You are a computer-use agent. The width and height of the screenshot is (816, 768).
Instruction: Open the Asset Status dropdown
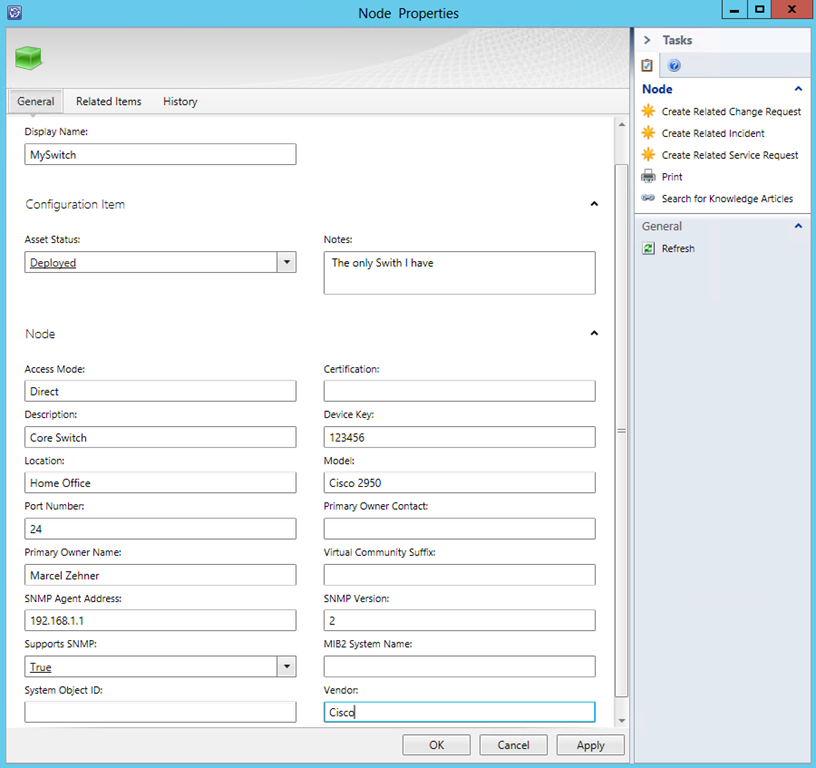pos(286,262)
